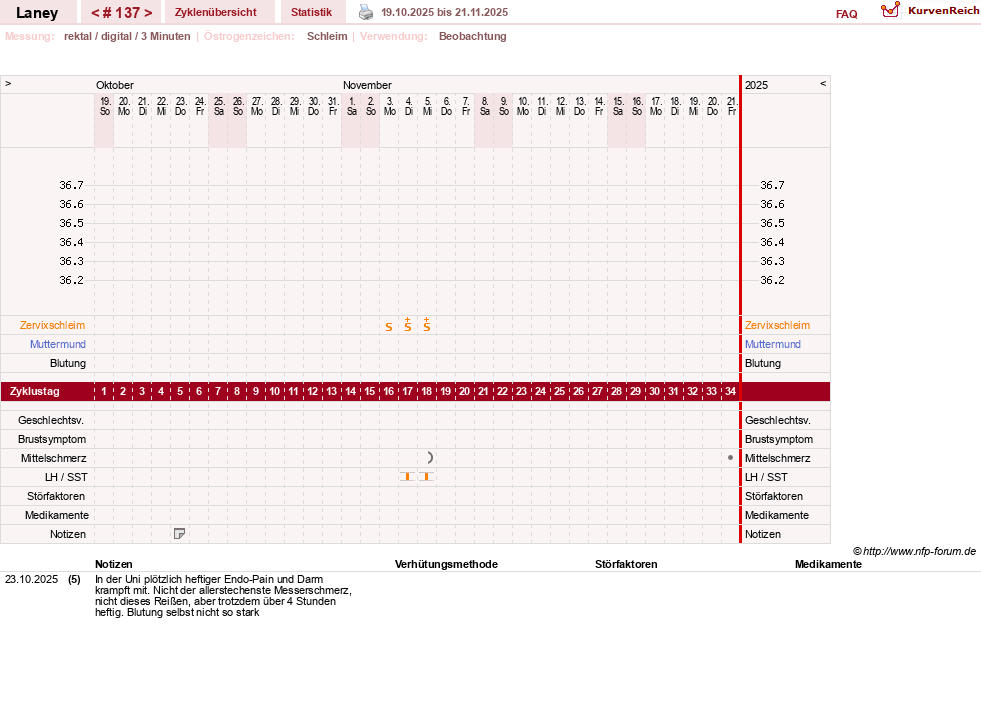The width and height of the screenshot is (981, 726).
Task: Click the printer icon
Action: pos(366,12)
